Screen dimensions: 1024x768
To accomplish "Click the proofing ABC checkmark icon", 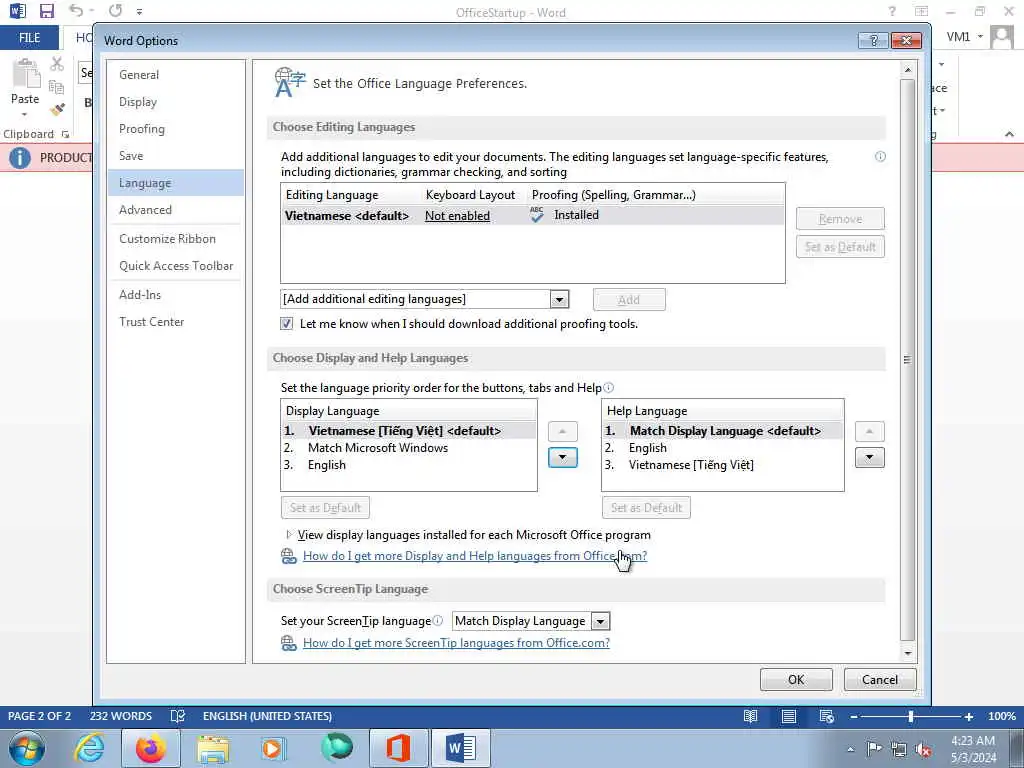I will pyautogui.click(x=537, y=215).
